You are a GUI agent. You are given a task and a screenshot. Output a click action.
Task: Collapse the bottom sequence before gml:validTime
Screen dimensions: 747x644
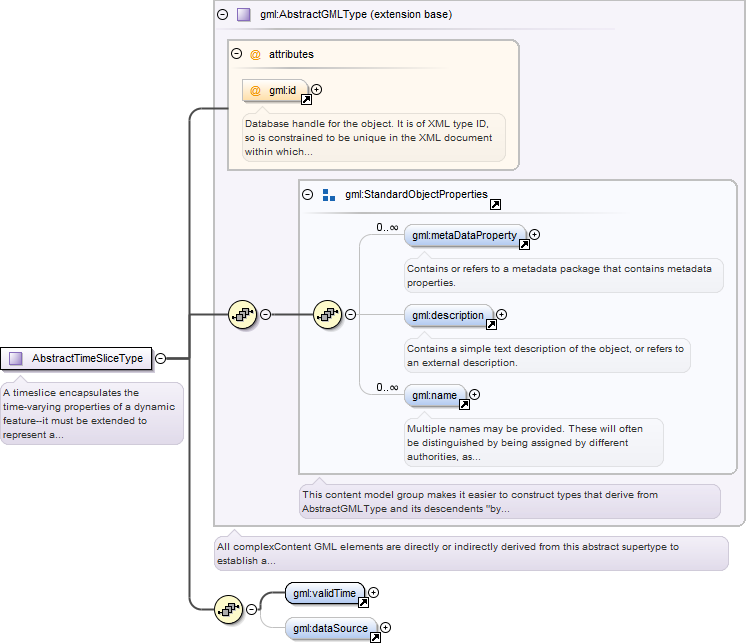(252, 609)
